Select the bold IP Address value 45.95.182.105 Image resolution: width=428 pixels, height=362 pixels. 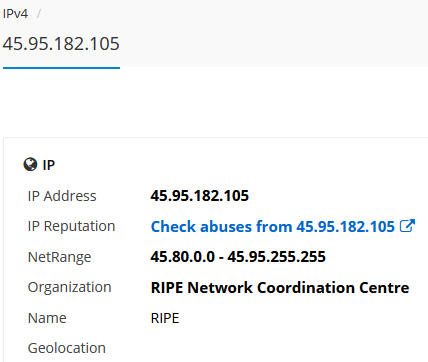click(200, 196)
